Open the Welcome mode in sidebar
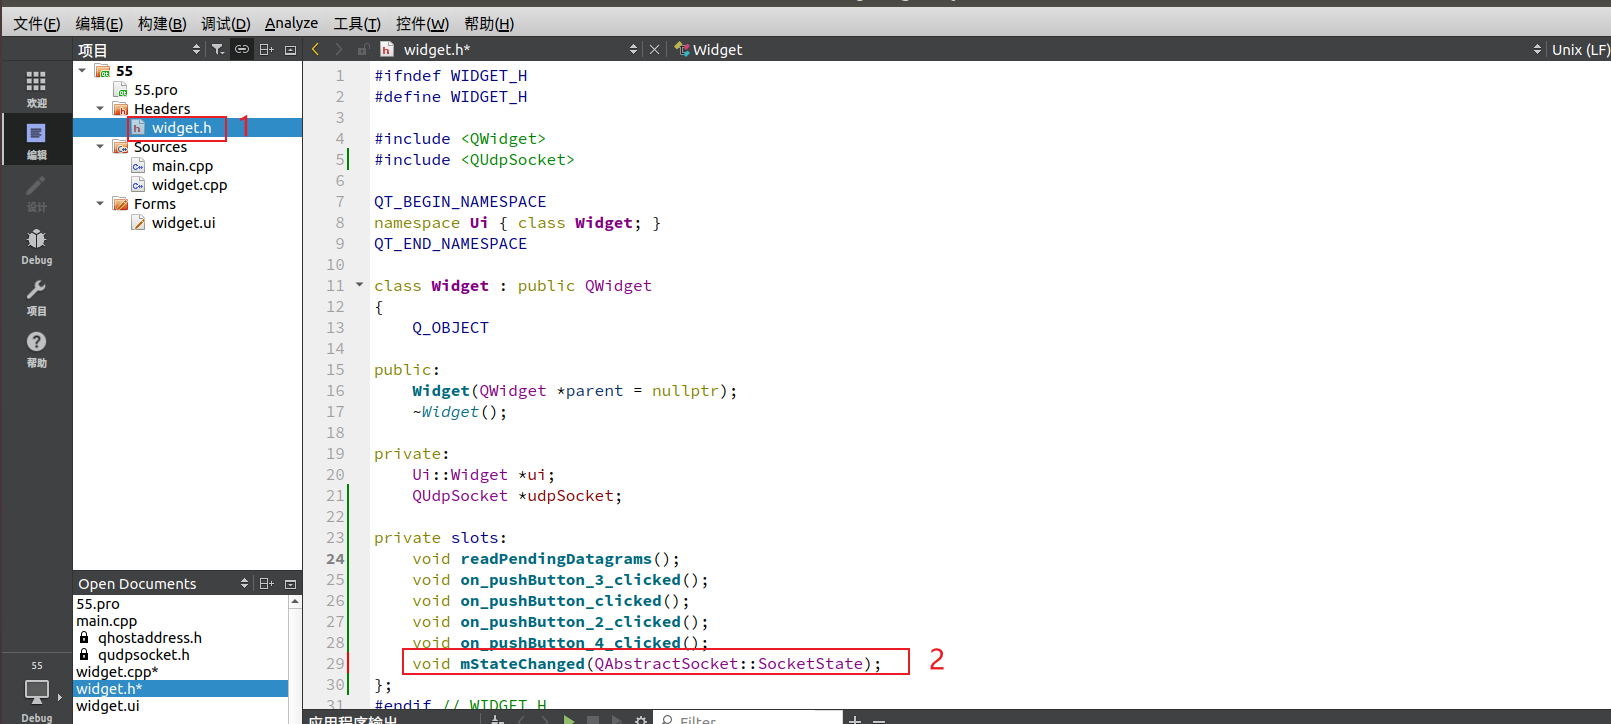 (36, 88)
